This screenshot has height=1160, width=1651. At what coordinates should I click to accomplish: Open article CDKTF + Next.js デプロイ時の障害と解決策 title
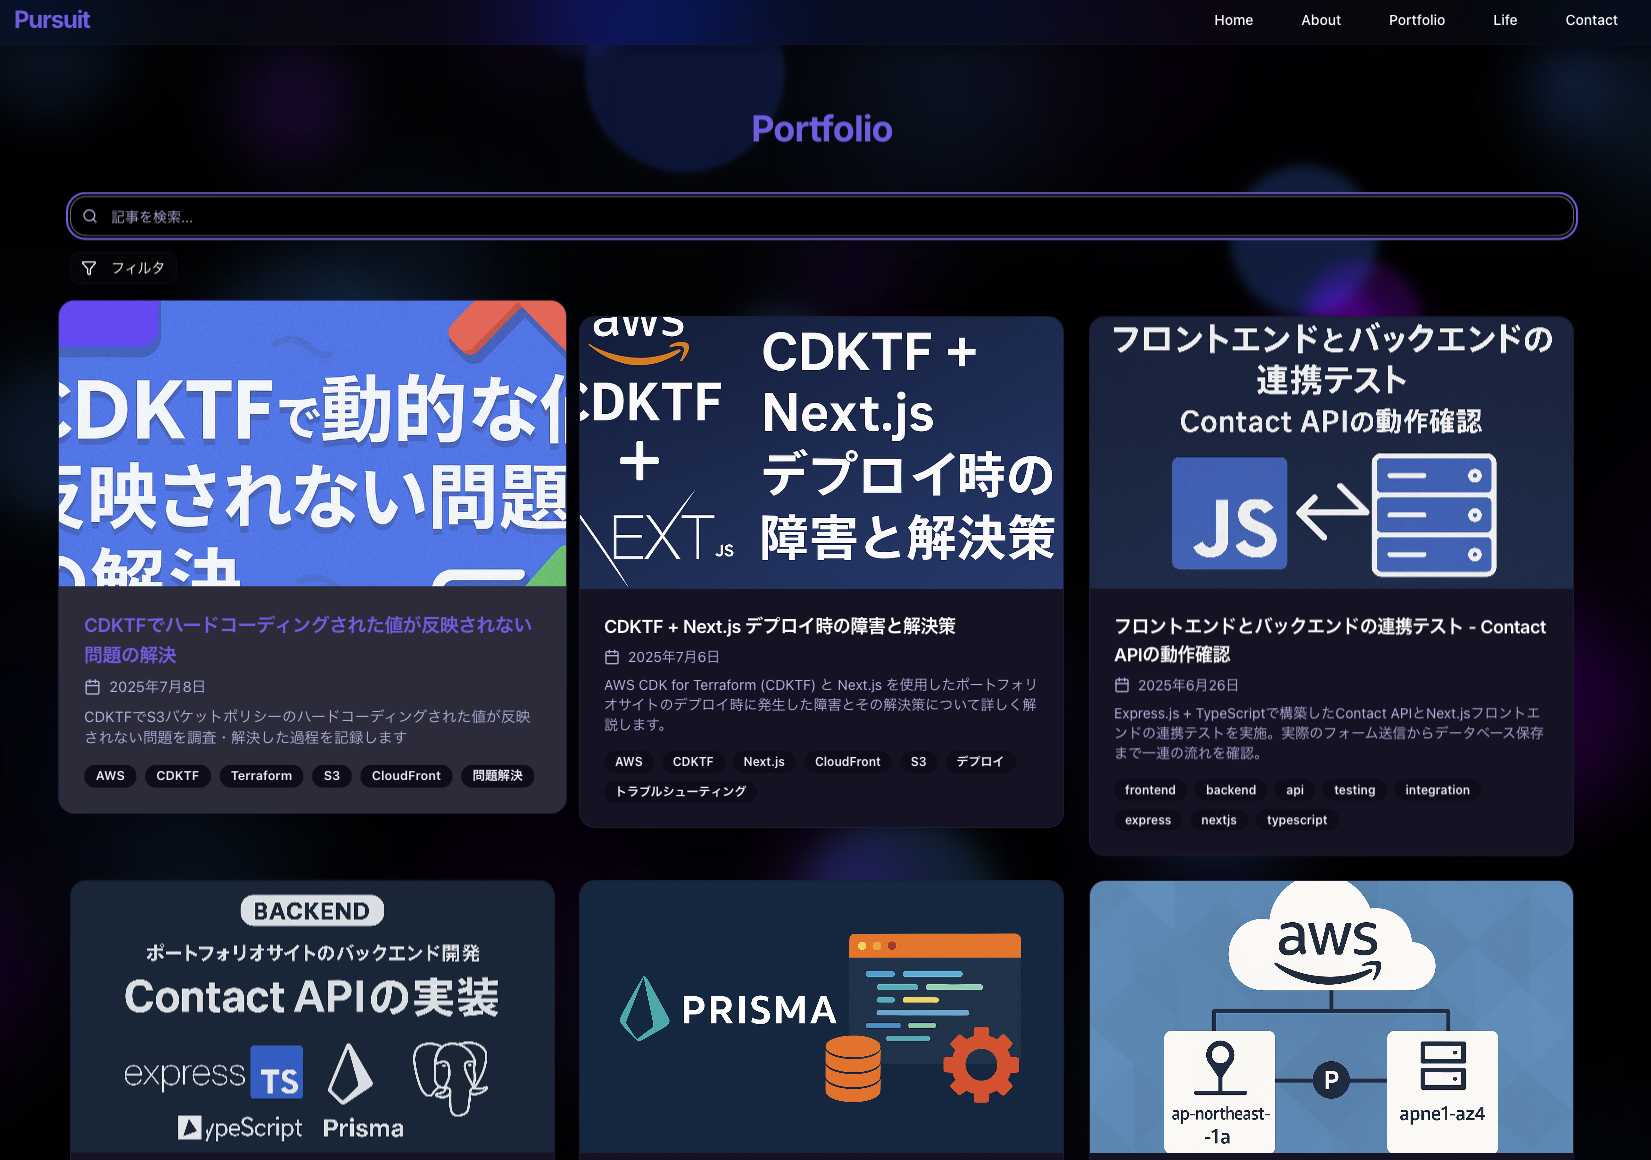[x=780, y=626]
